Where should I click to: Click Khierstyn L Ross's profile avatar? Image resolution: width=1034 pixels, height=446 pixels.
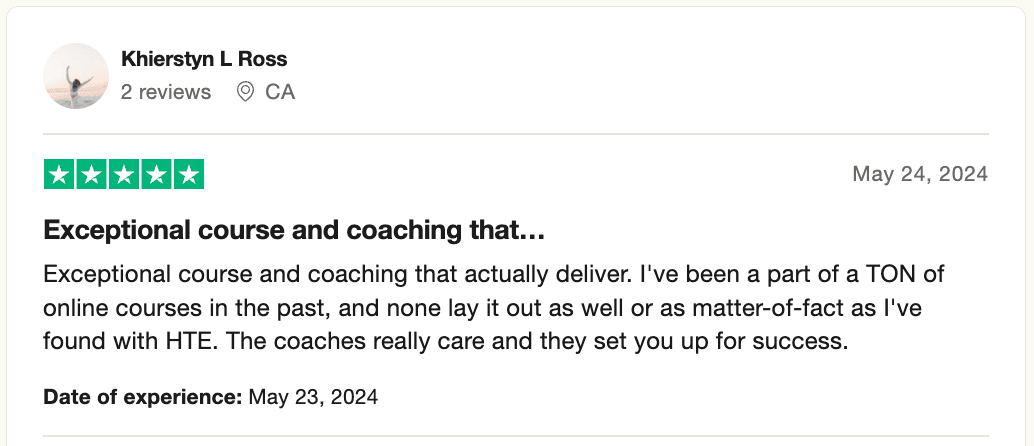click(76, 76)
